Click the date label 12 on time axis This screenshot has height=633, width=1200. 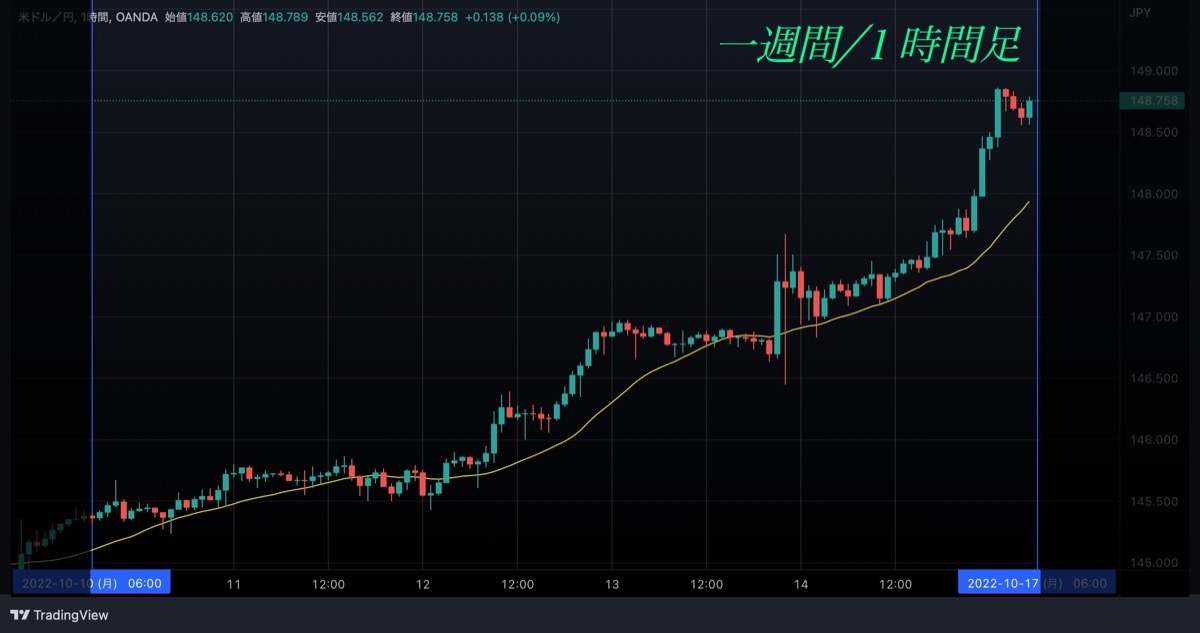click(423, 584)
